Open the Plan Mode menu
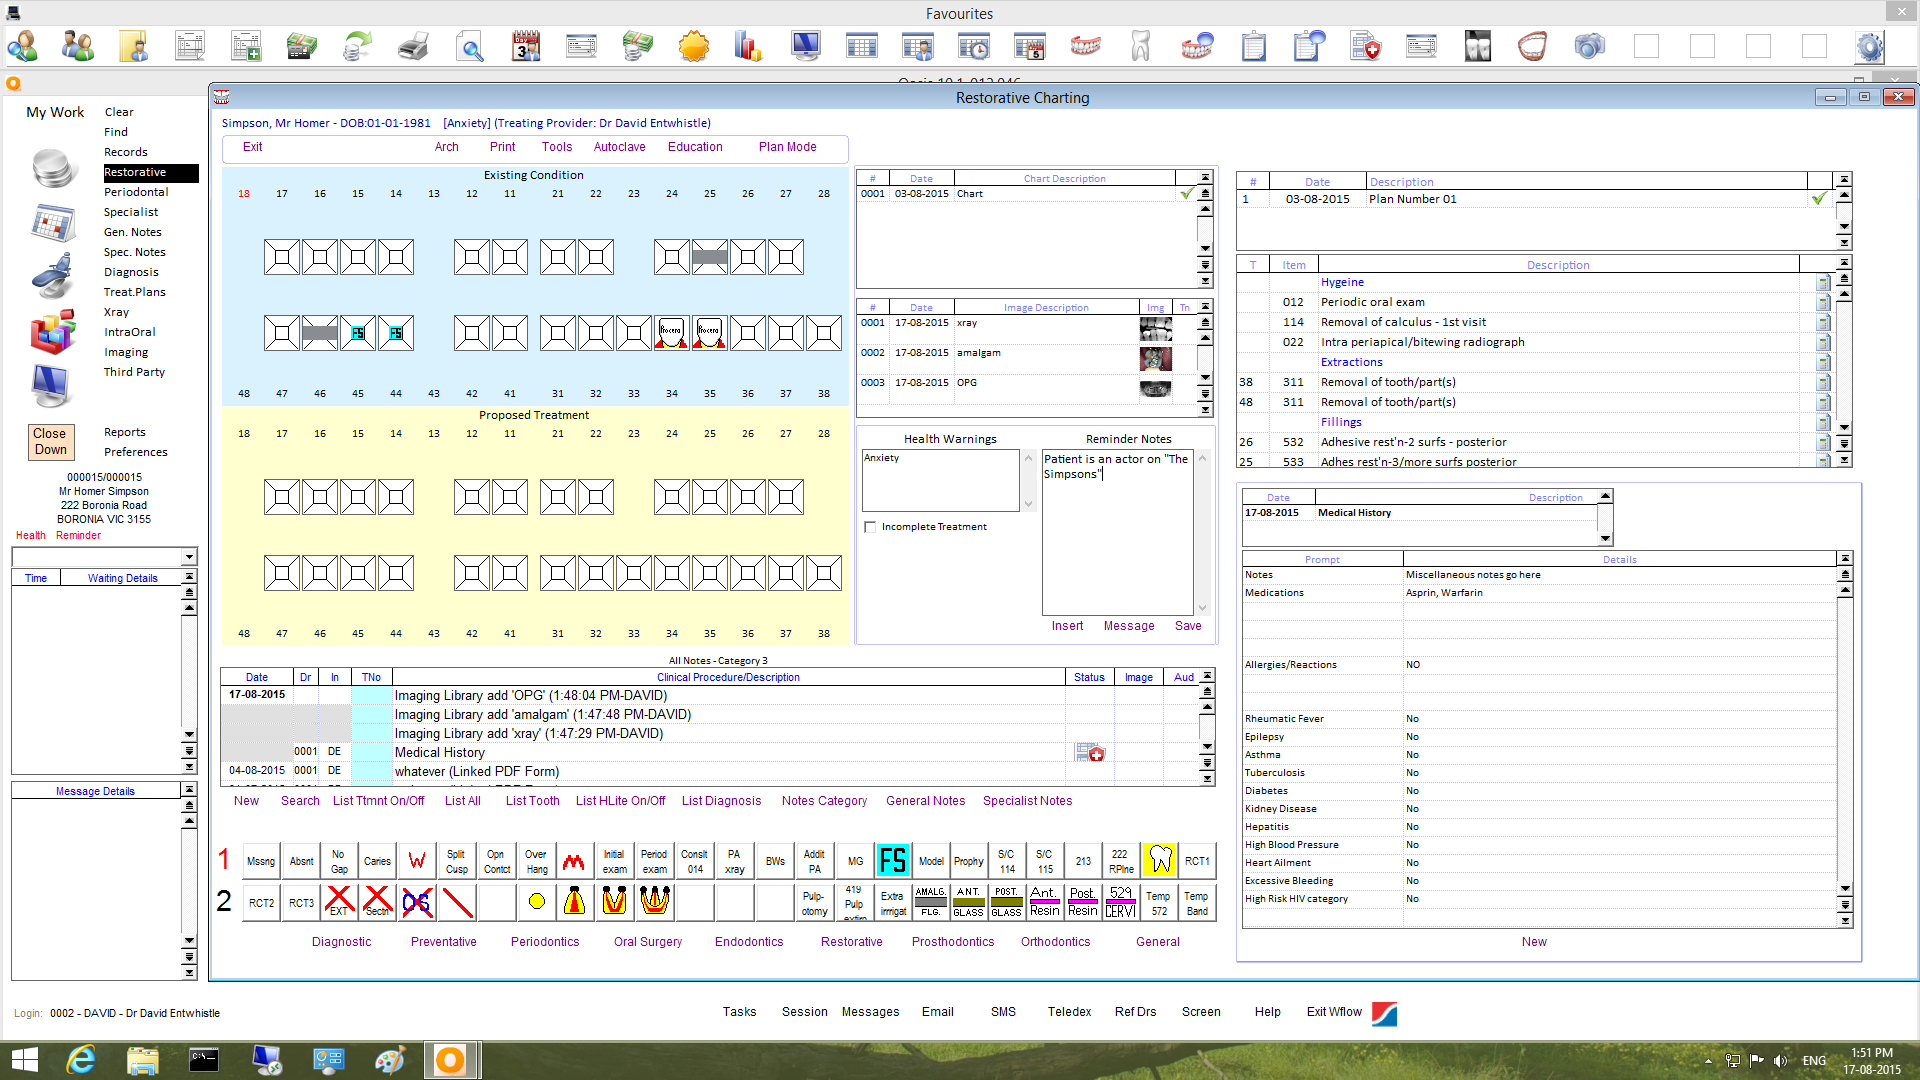Image resolution: width=1920 pixels, height=1080 pixels. (x=787, y=147)
